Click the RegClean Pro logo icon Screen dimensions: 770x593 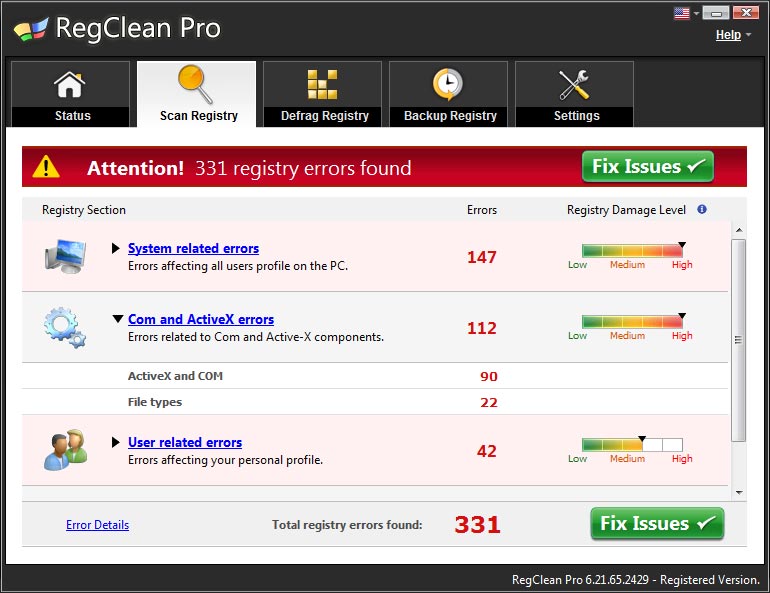(x=30, y=29)
